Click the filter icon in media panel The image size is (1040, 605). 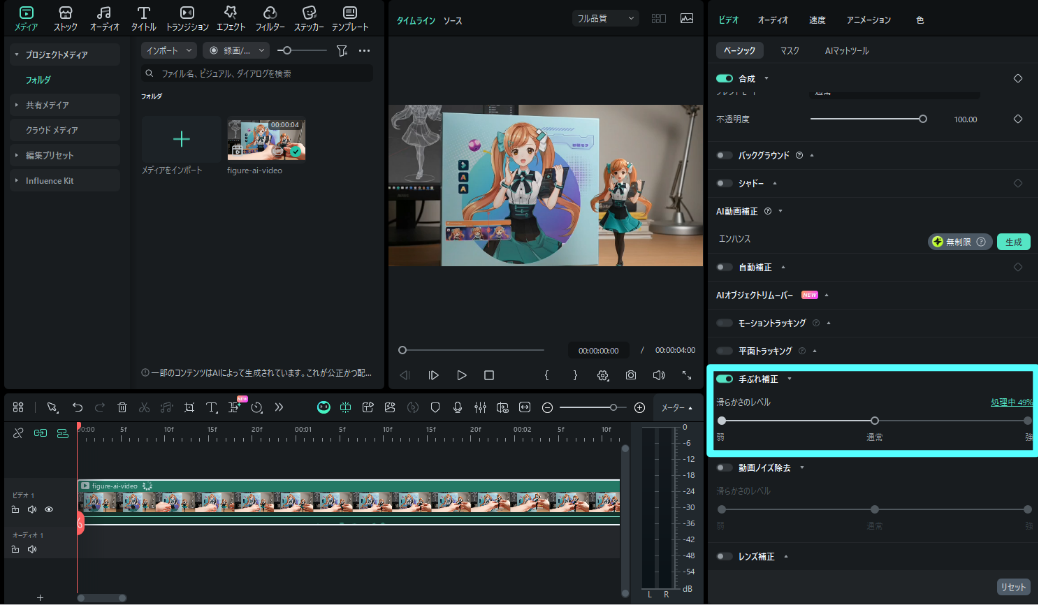[x=342, y=50]
